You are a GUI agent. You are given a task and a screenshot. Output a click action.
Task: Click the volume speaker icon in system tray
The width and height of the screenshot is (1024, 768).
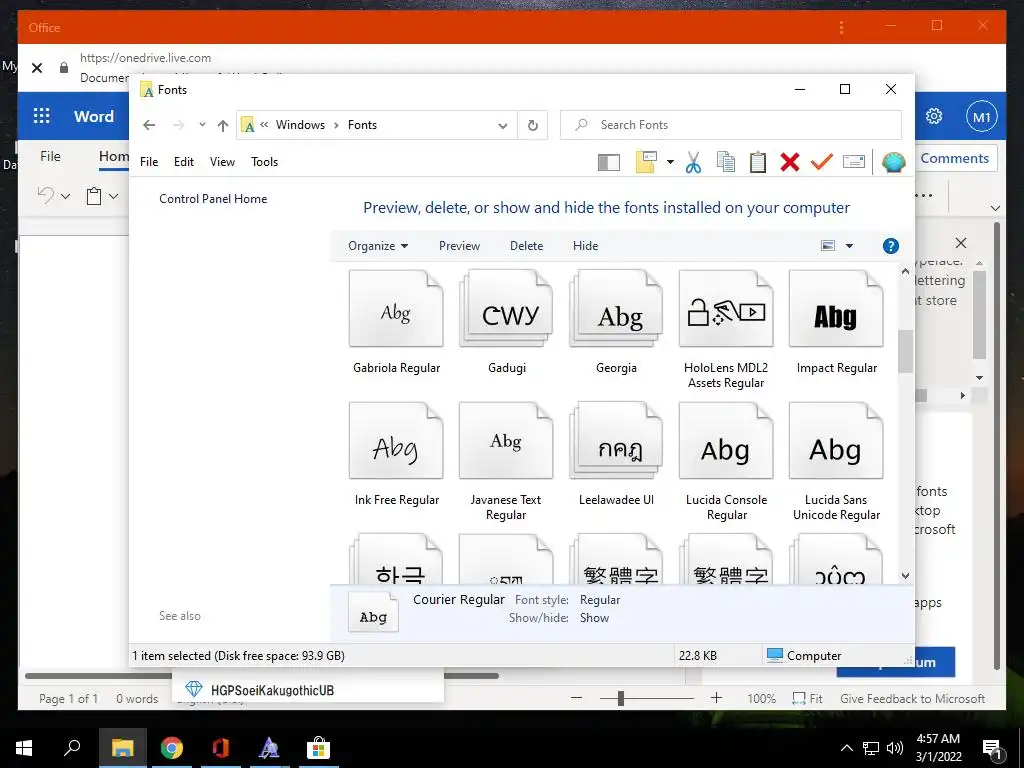coord(895,748)
